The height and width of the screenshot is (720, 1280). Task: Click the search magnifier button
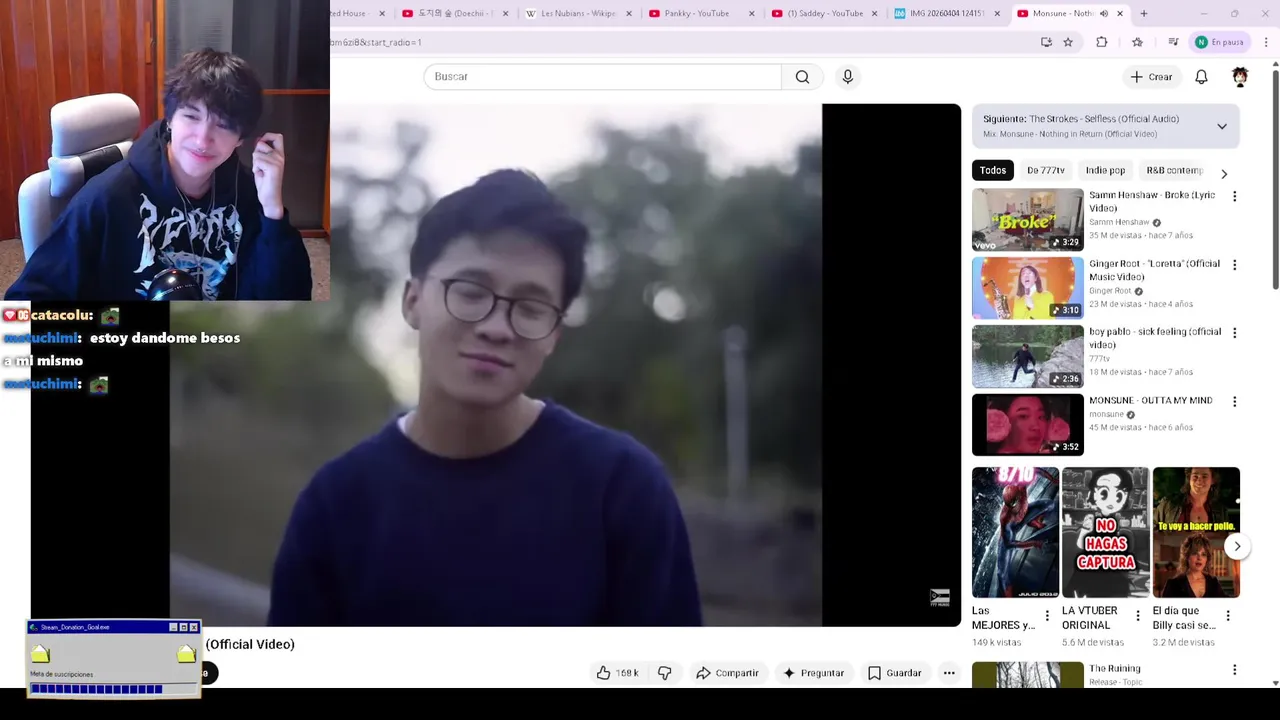click(x=802, y=77)
